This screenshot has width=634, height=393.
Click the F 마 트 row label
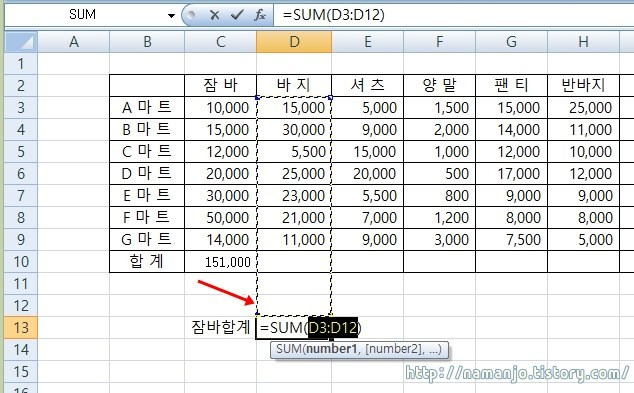point(147,218)
